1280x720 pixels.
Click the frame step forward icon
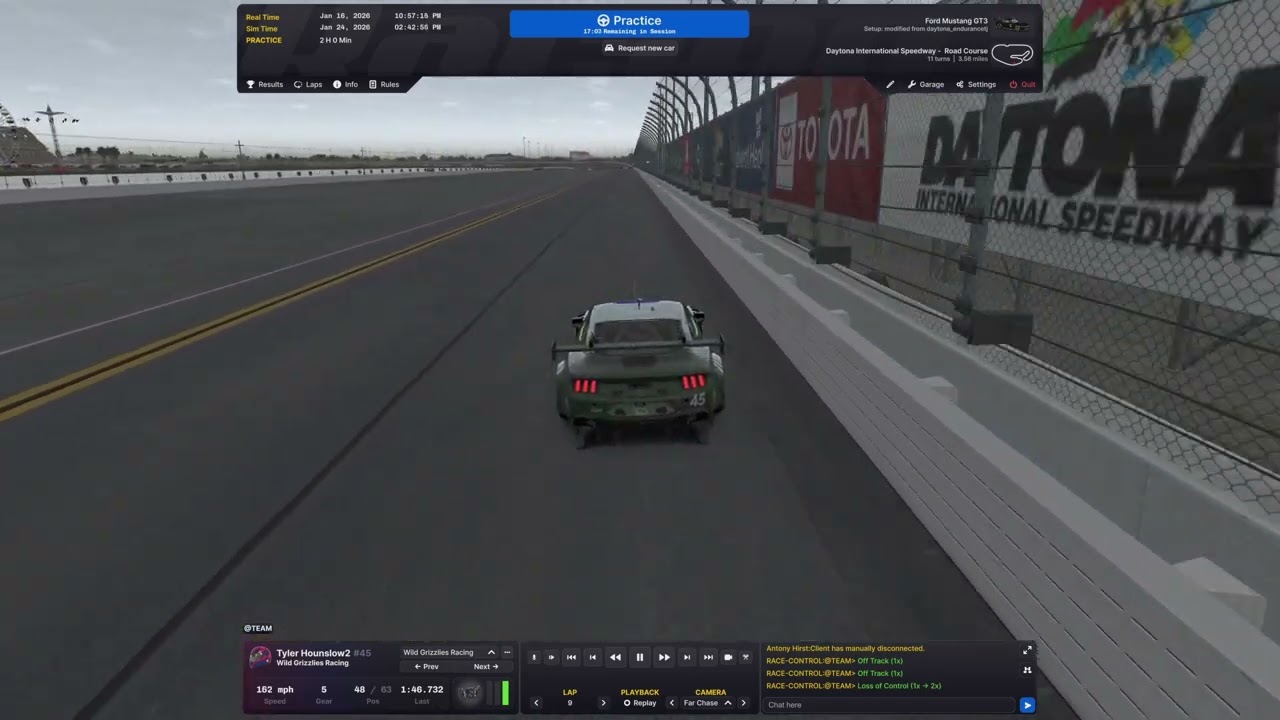(551, 657)
